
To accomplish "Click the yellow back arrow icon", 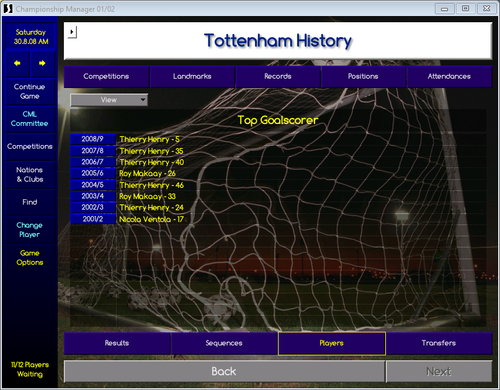I will coord(17,63).
